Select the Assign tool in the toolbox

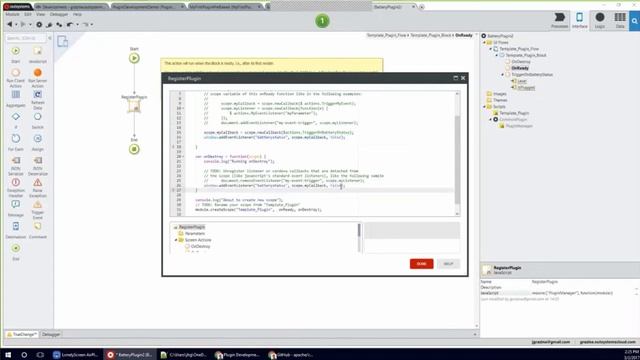tap(38, 142)
